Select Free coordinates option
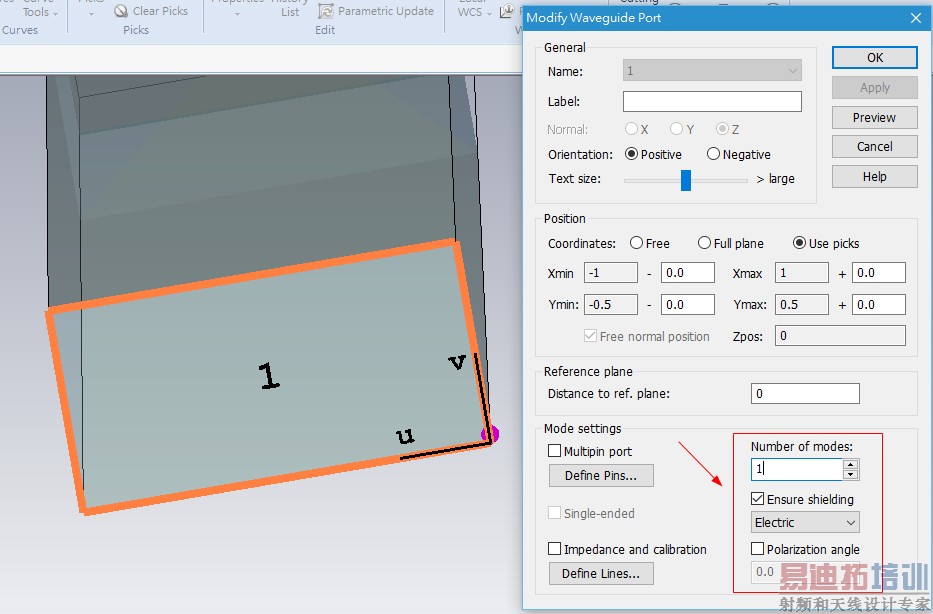This screenshot has height=614, width=933. [636, 243]
